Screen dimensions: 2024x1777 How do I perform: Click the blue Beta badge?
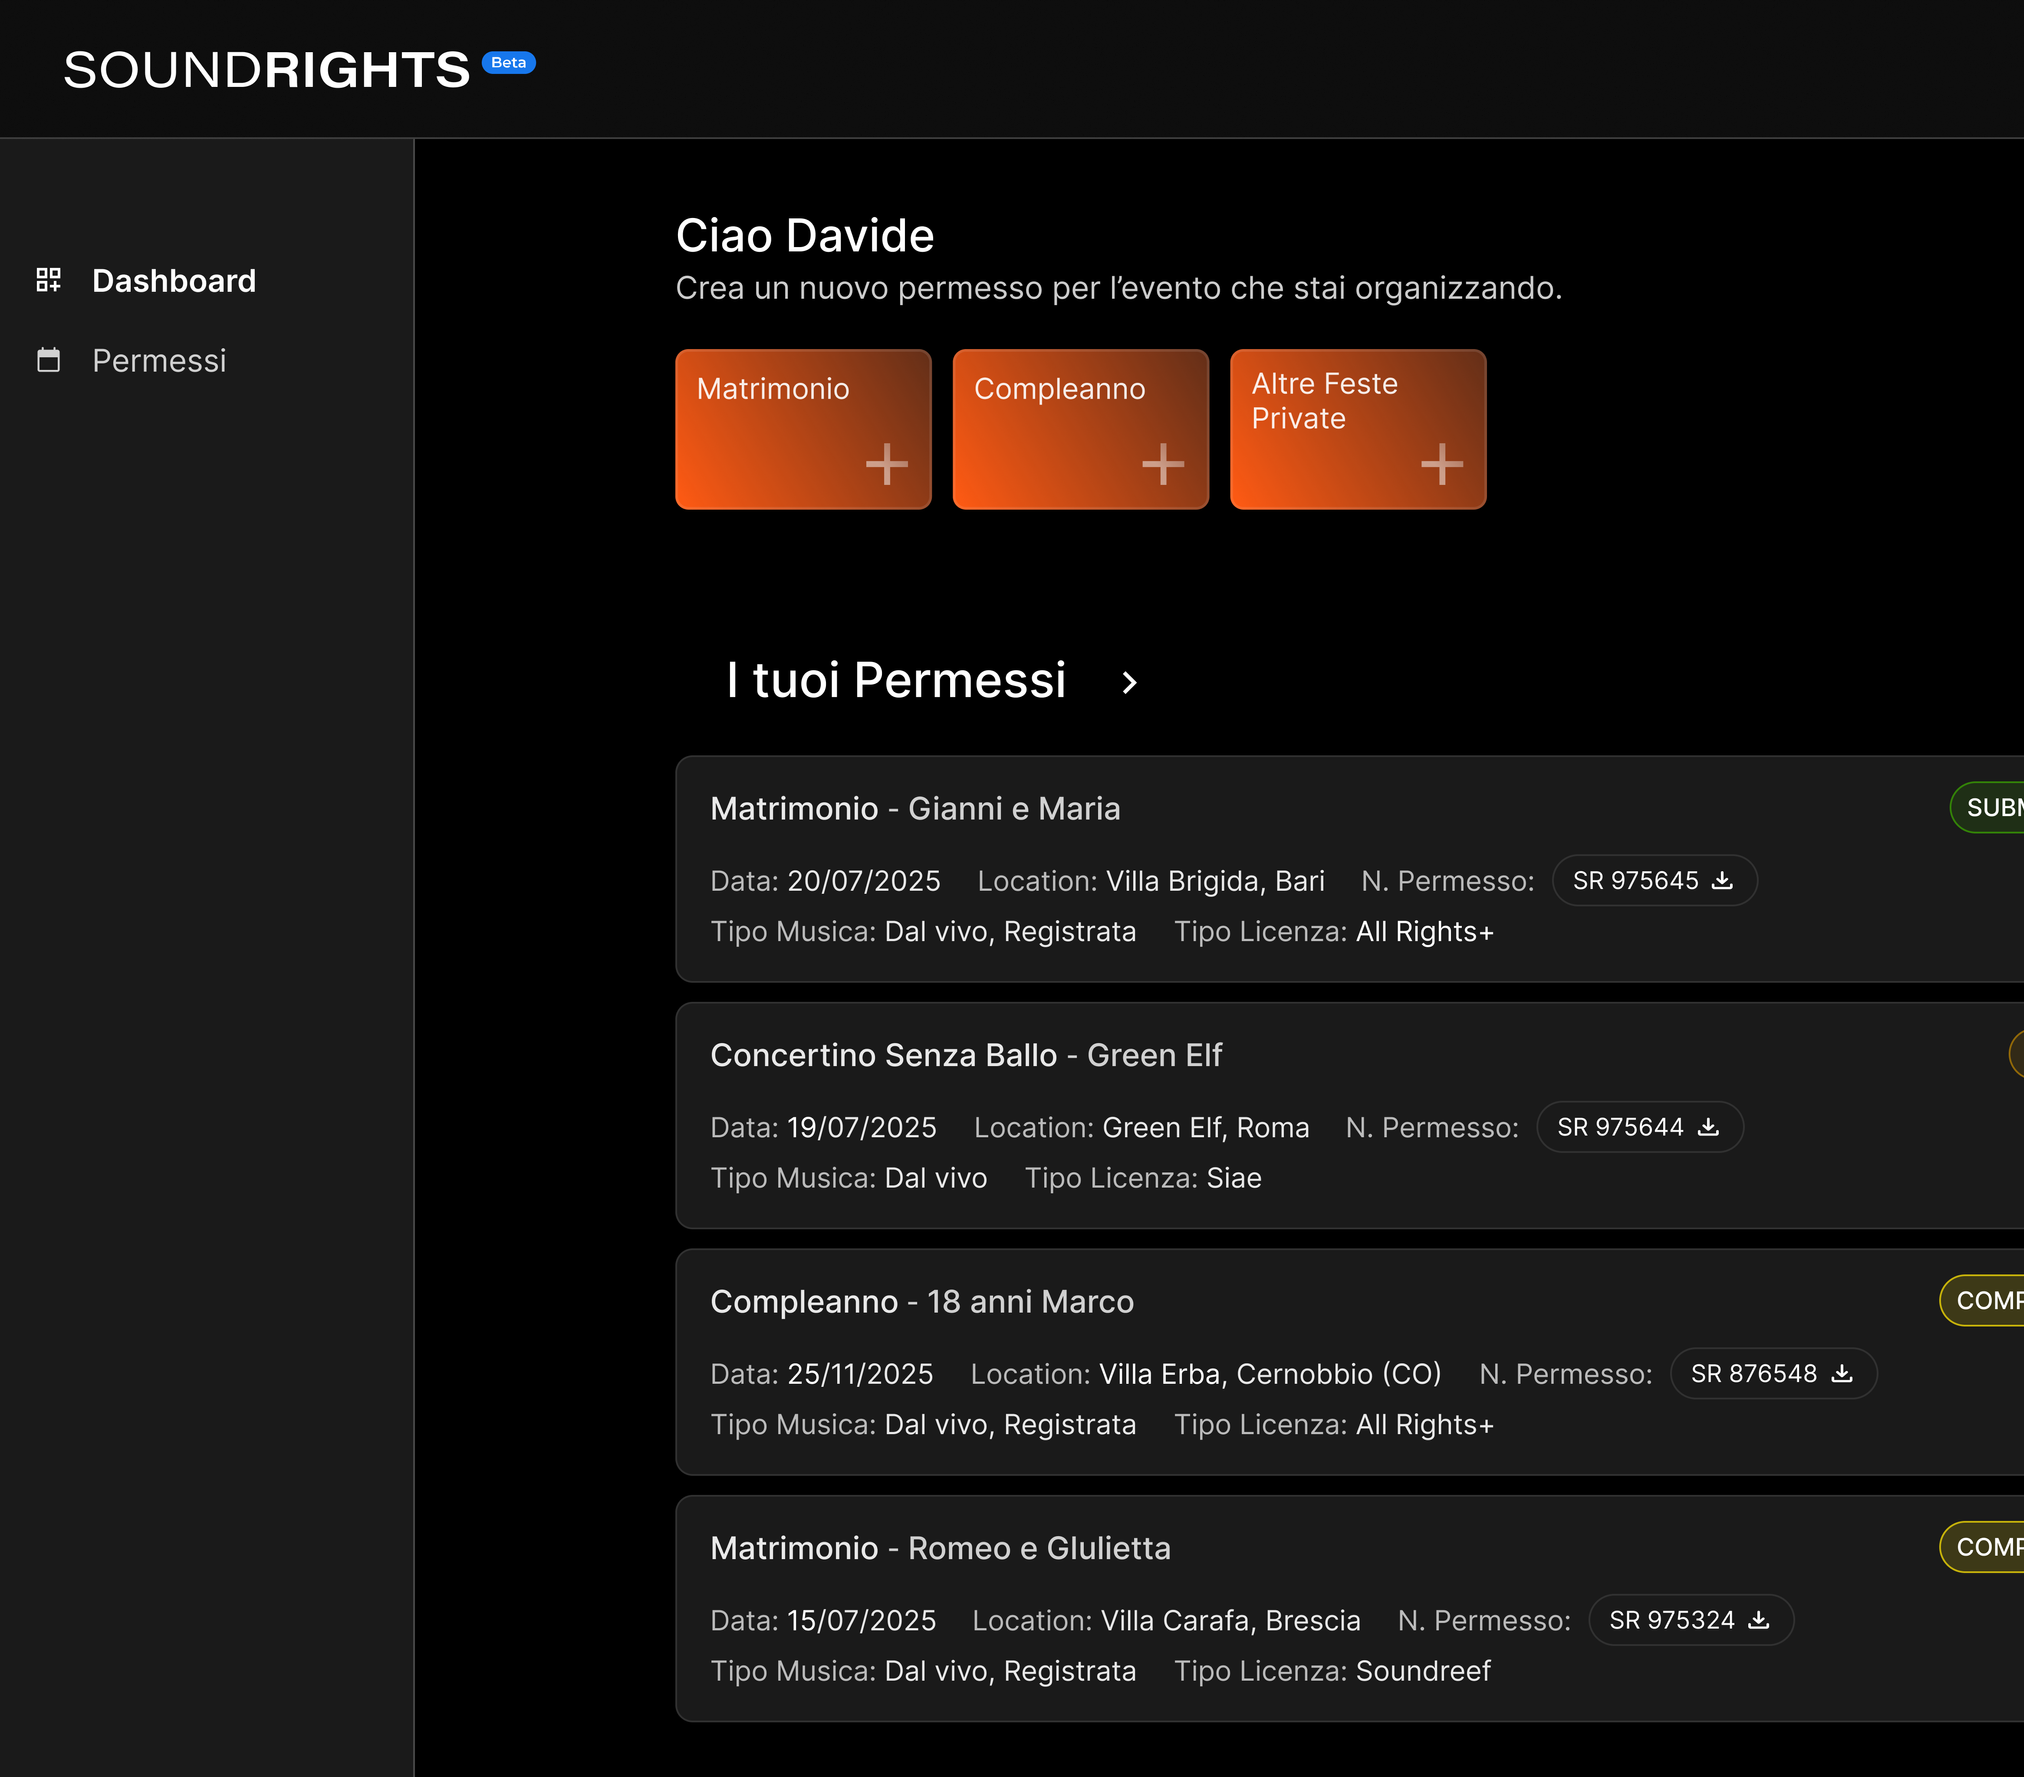508,63
